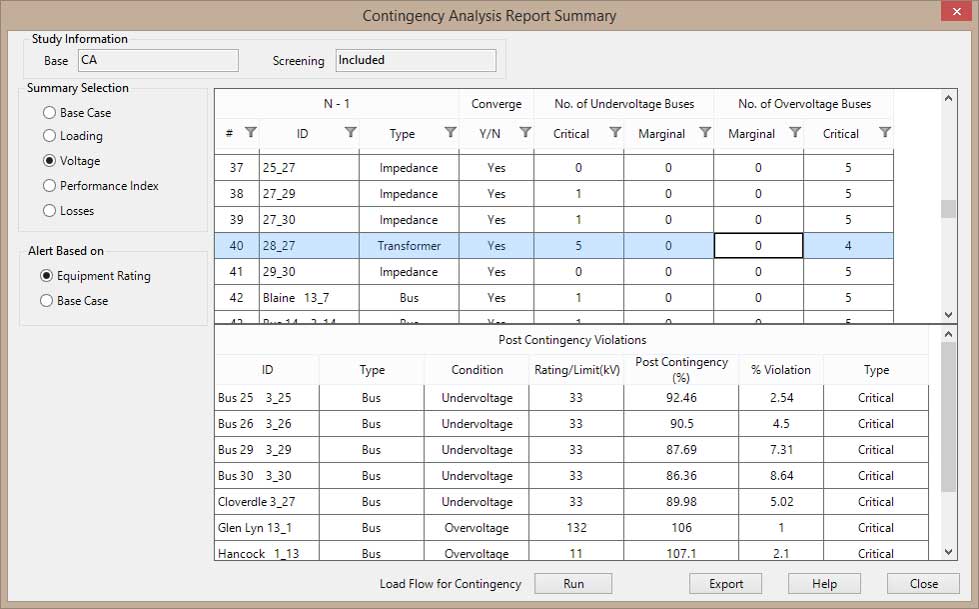Click the Converge Y/N filter funnel

[x=528, y=133]
